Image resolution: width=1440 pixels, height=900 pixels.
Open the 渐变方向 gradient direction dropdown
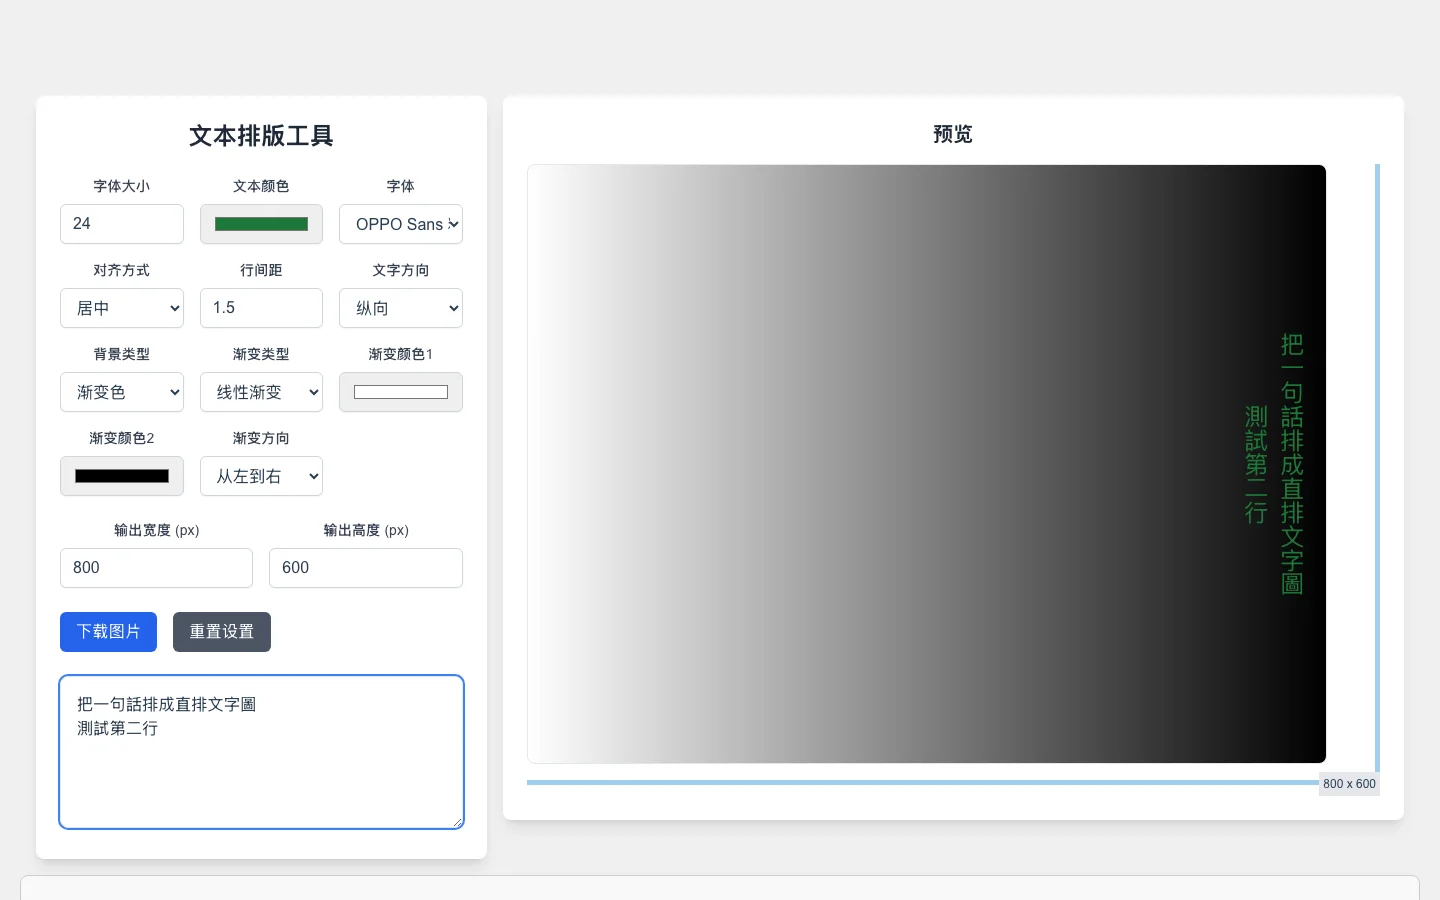[x=261, y=476]
